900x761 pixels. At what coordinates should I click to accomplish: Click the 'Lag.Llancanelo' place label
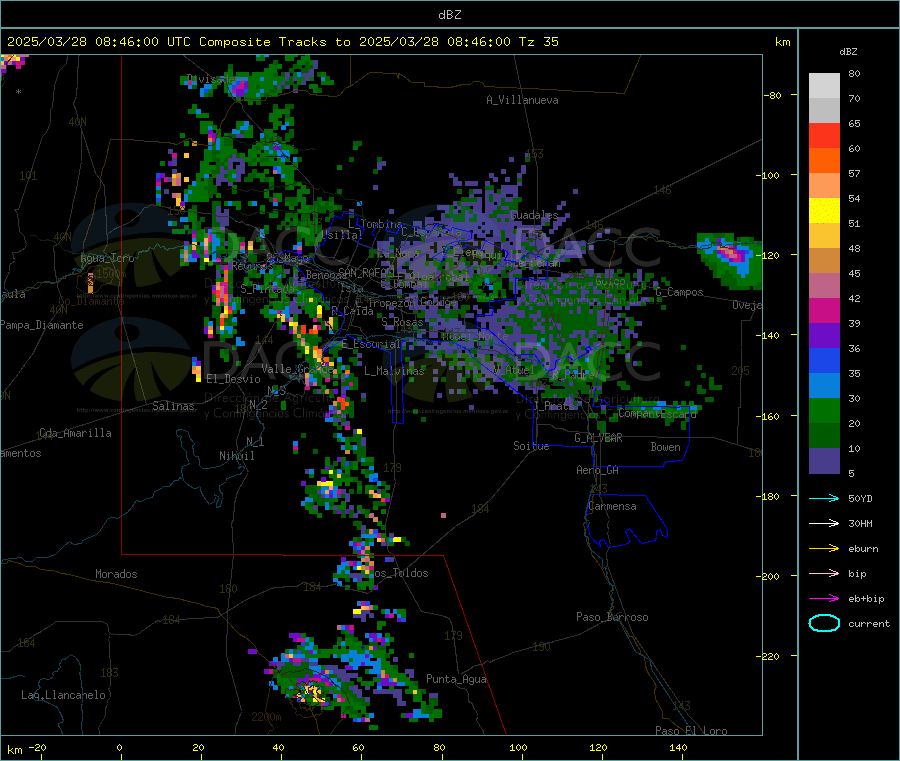tap(63, 695)
